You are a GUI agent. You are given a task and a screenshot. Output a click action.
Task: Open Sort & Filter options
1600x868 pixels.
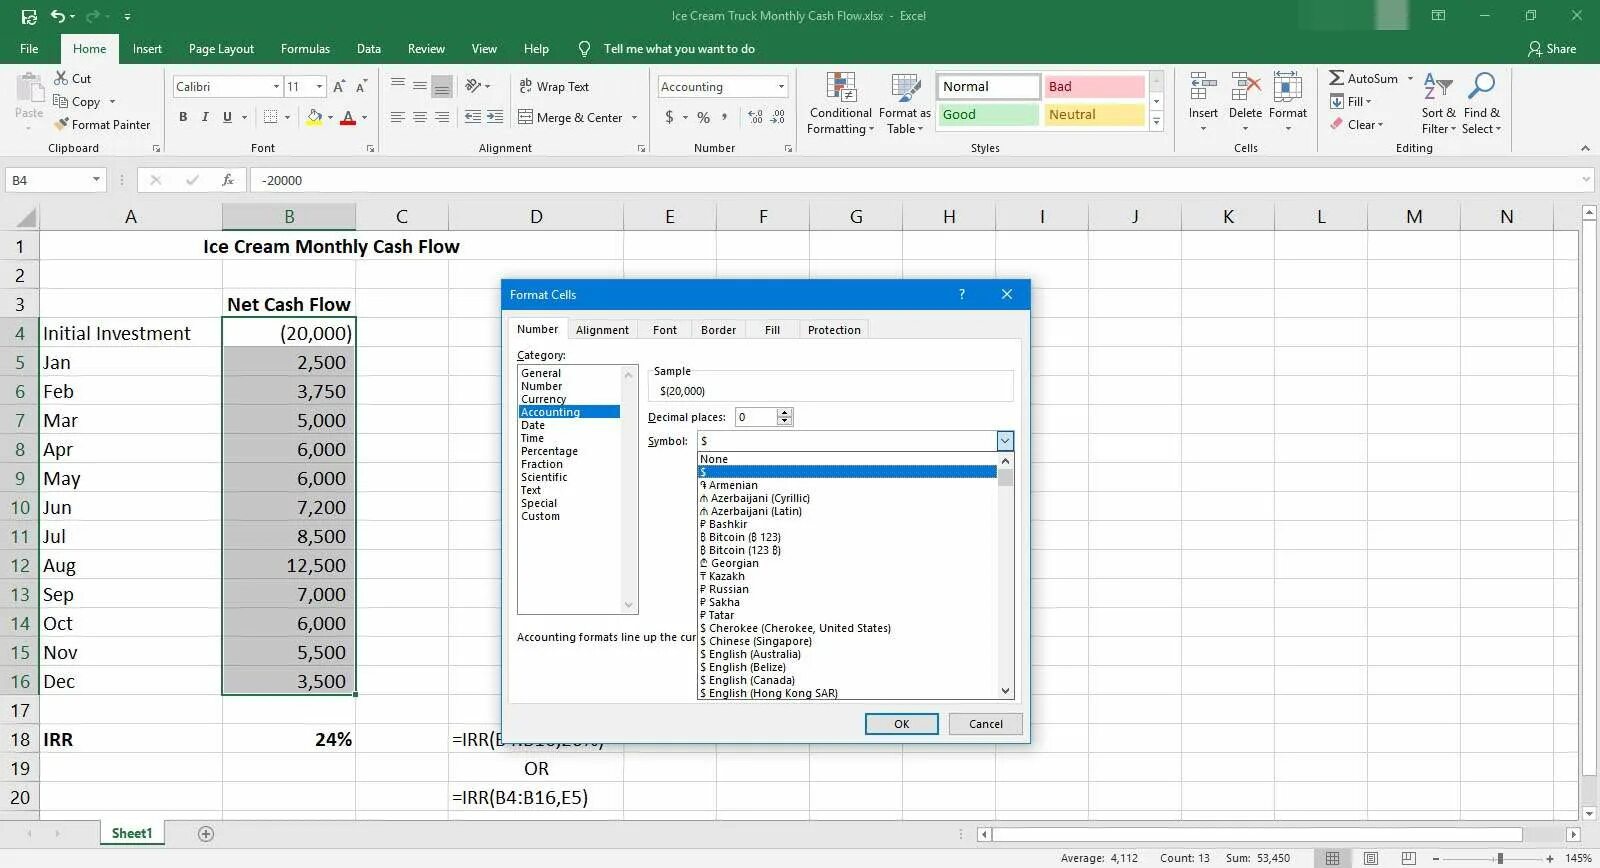[1438, 103]
